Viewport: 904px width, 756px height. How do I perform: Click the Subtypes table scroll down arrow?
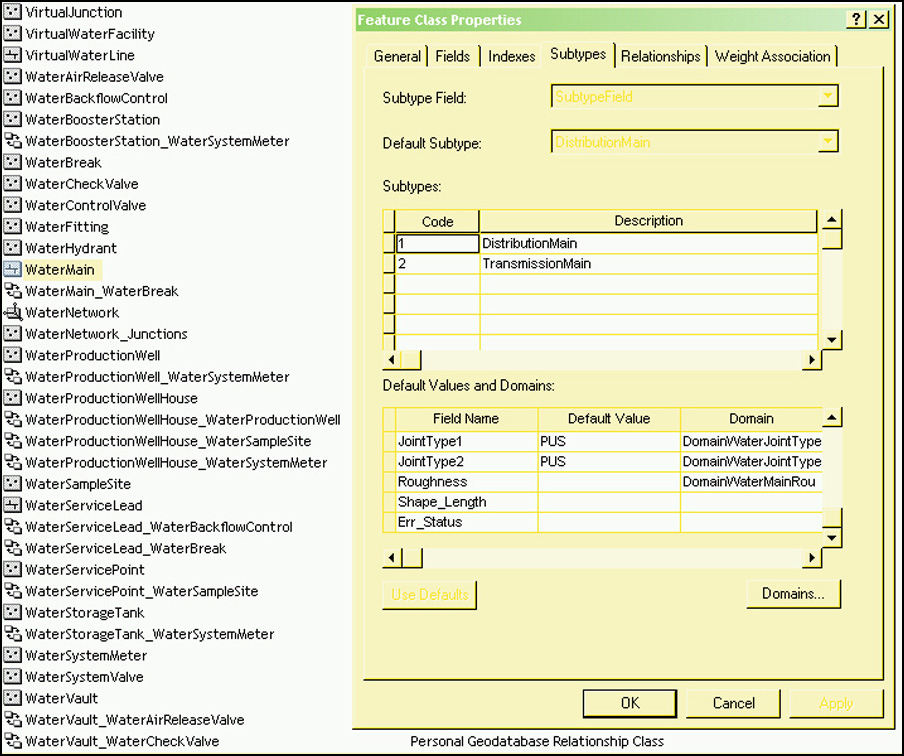pos(831,340)
